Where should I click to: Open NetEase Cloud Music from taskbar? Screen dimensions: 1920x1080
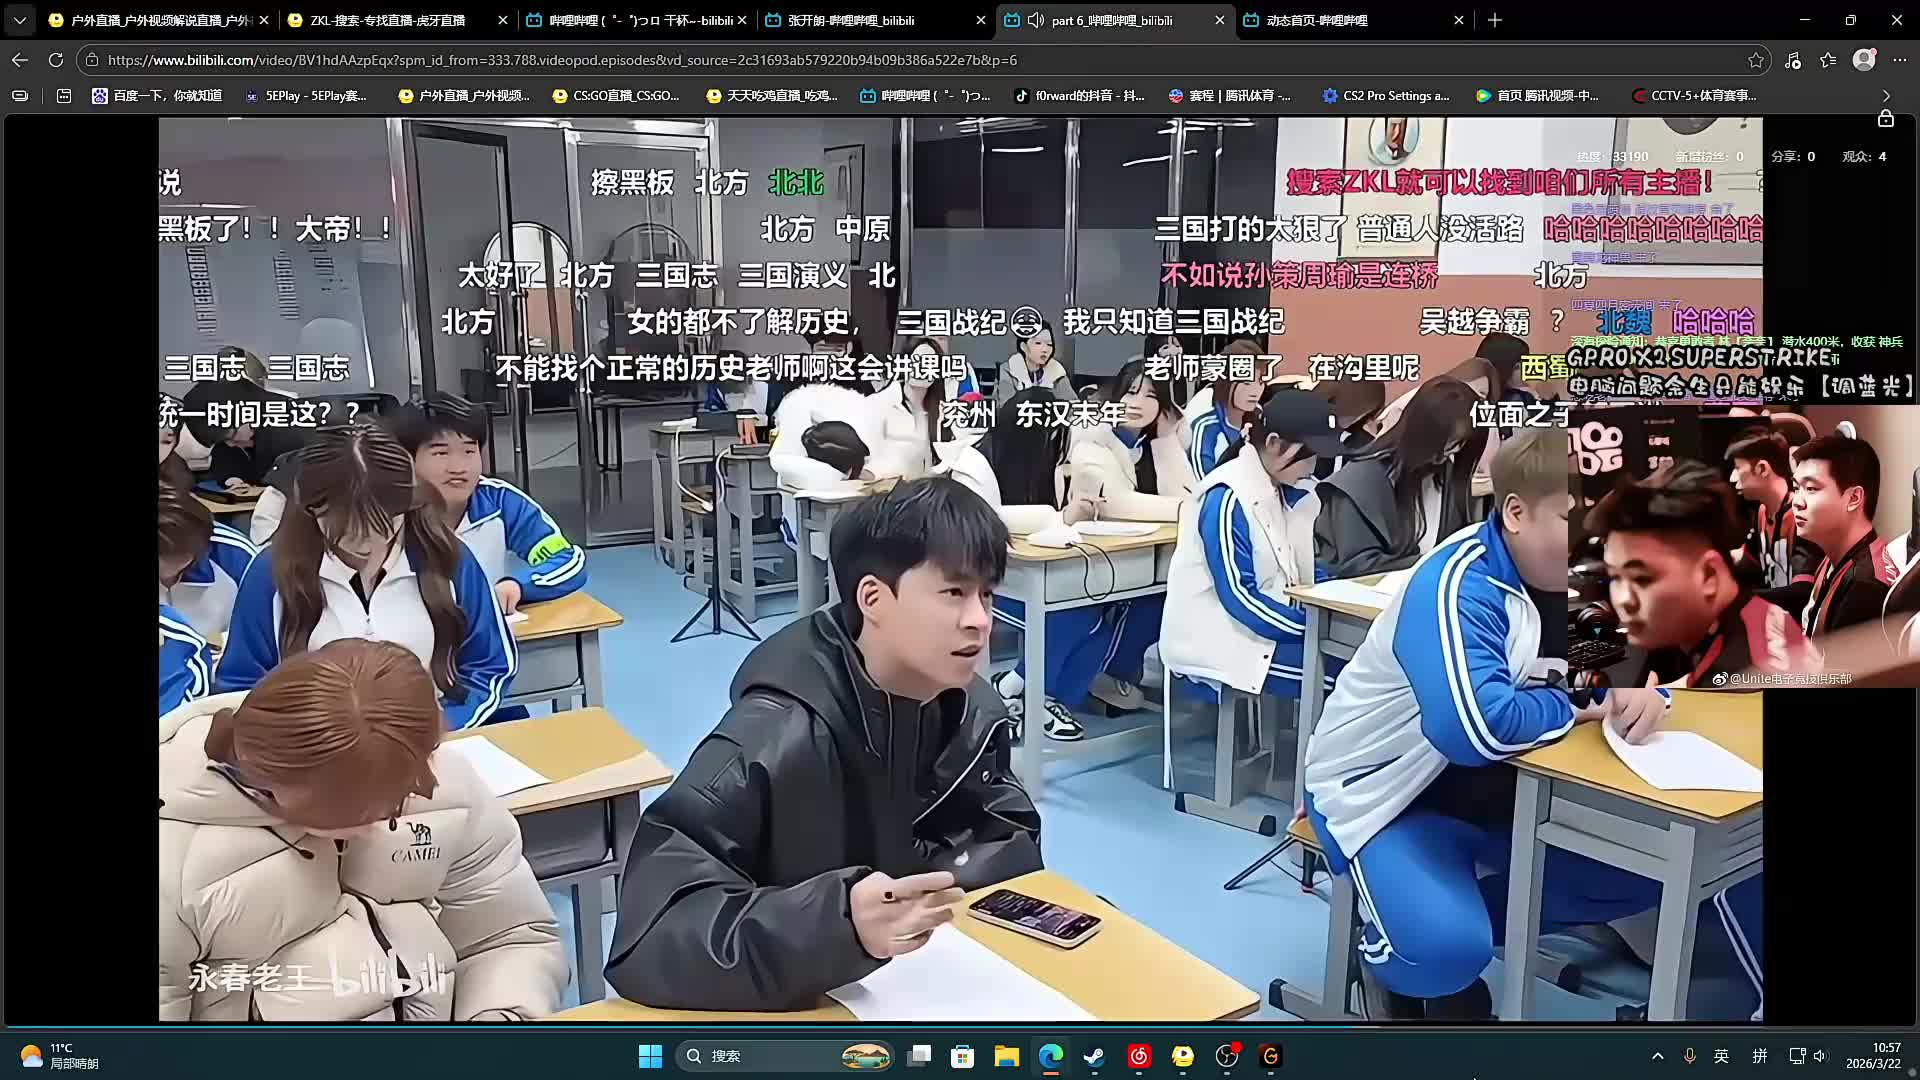(1138, 1056)
